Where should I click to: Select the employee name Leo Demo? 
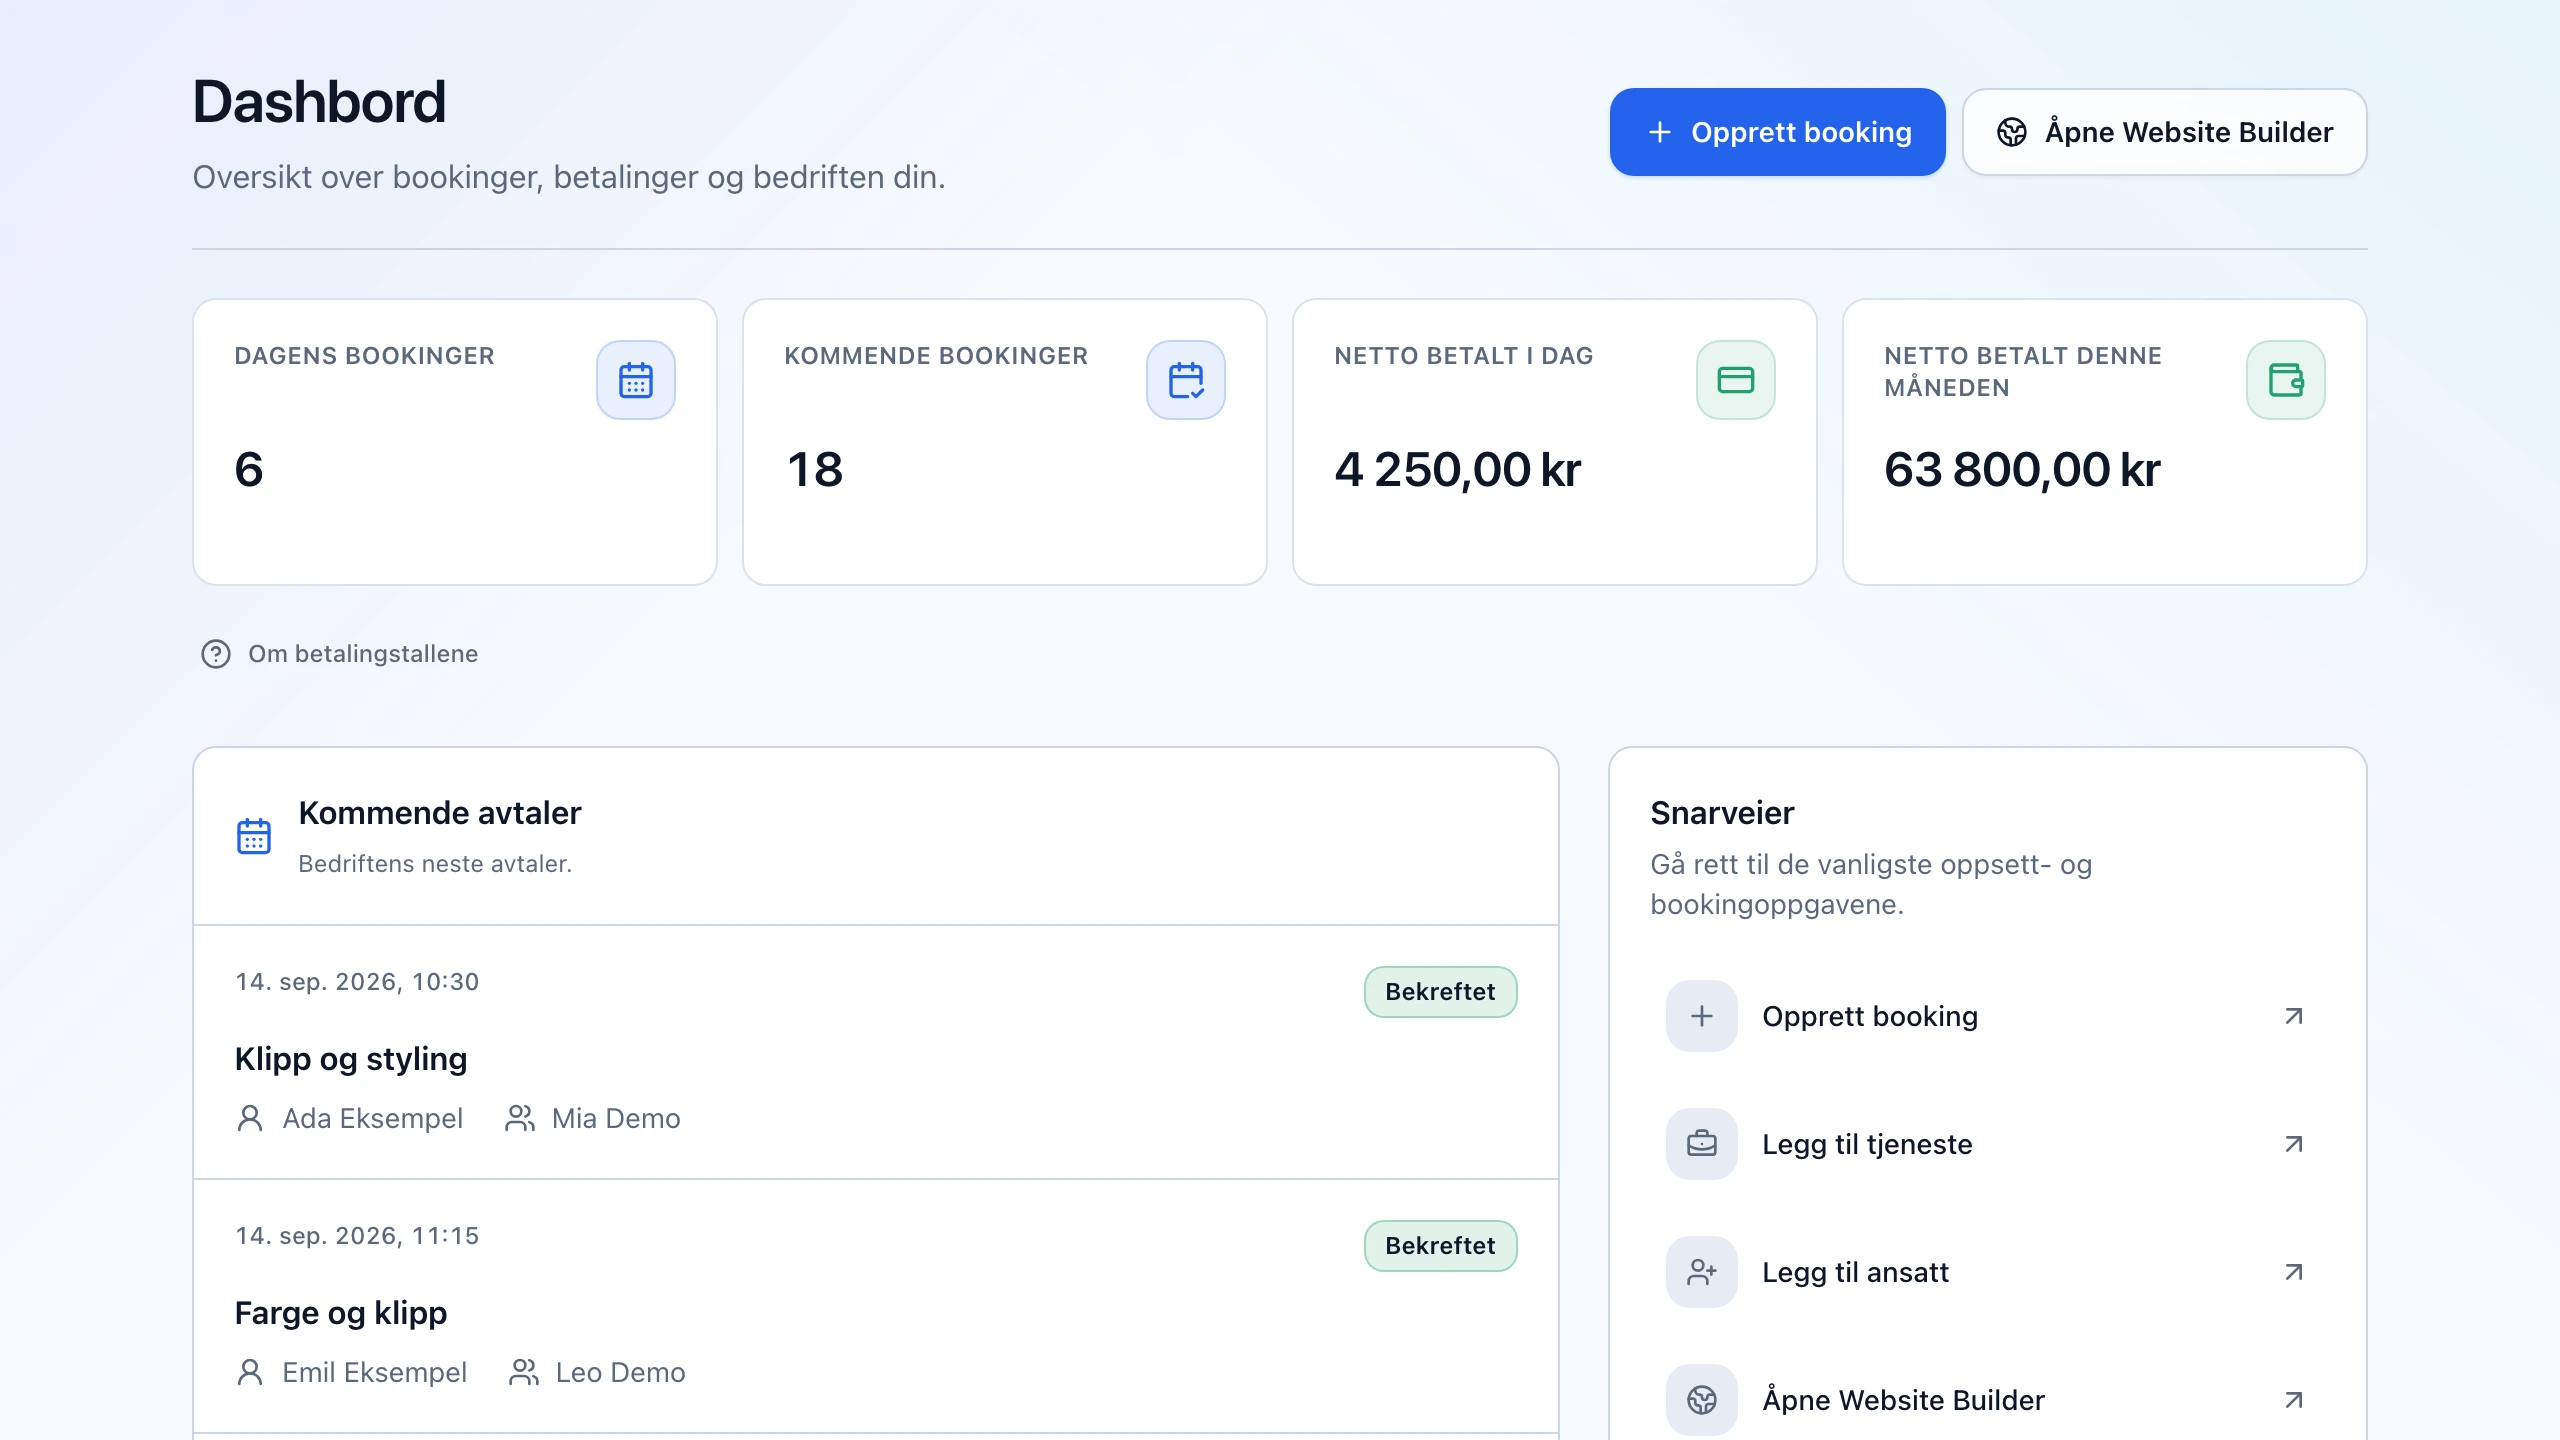(620, 1372)
